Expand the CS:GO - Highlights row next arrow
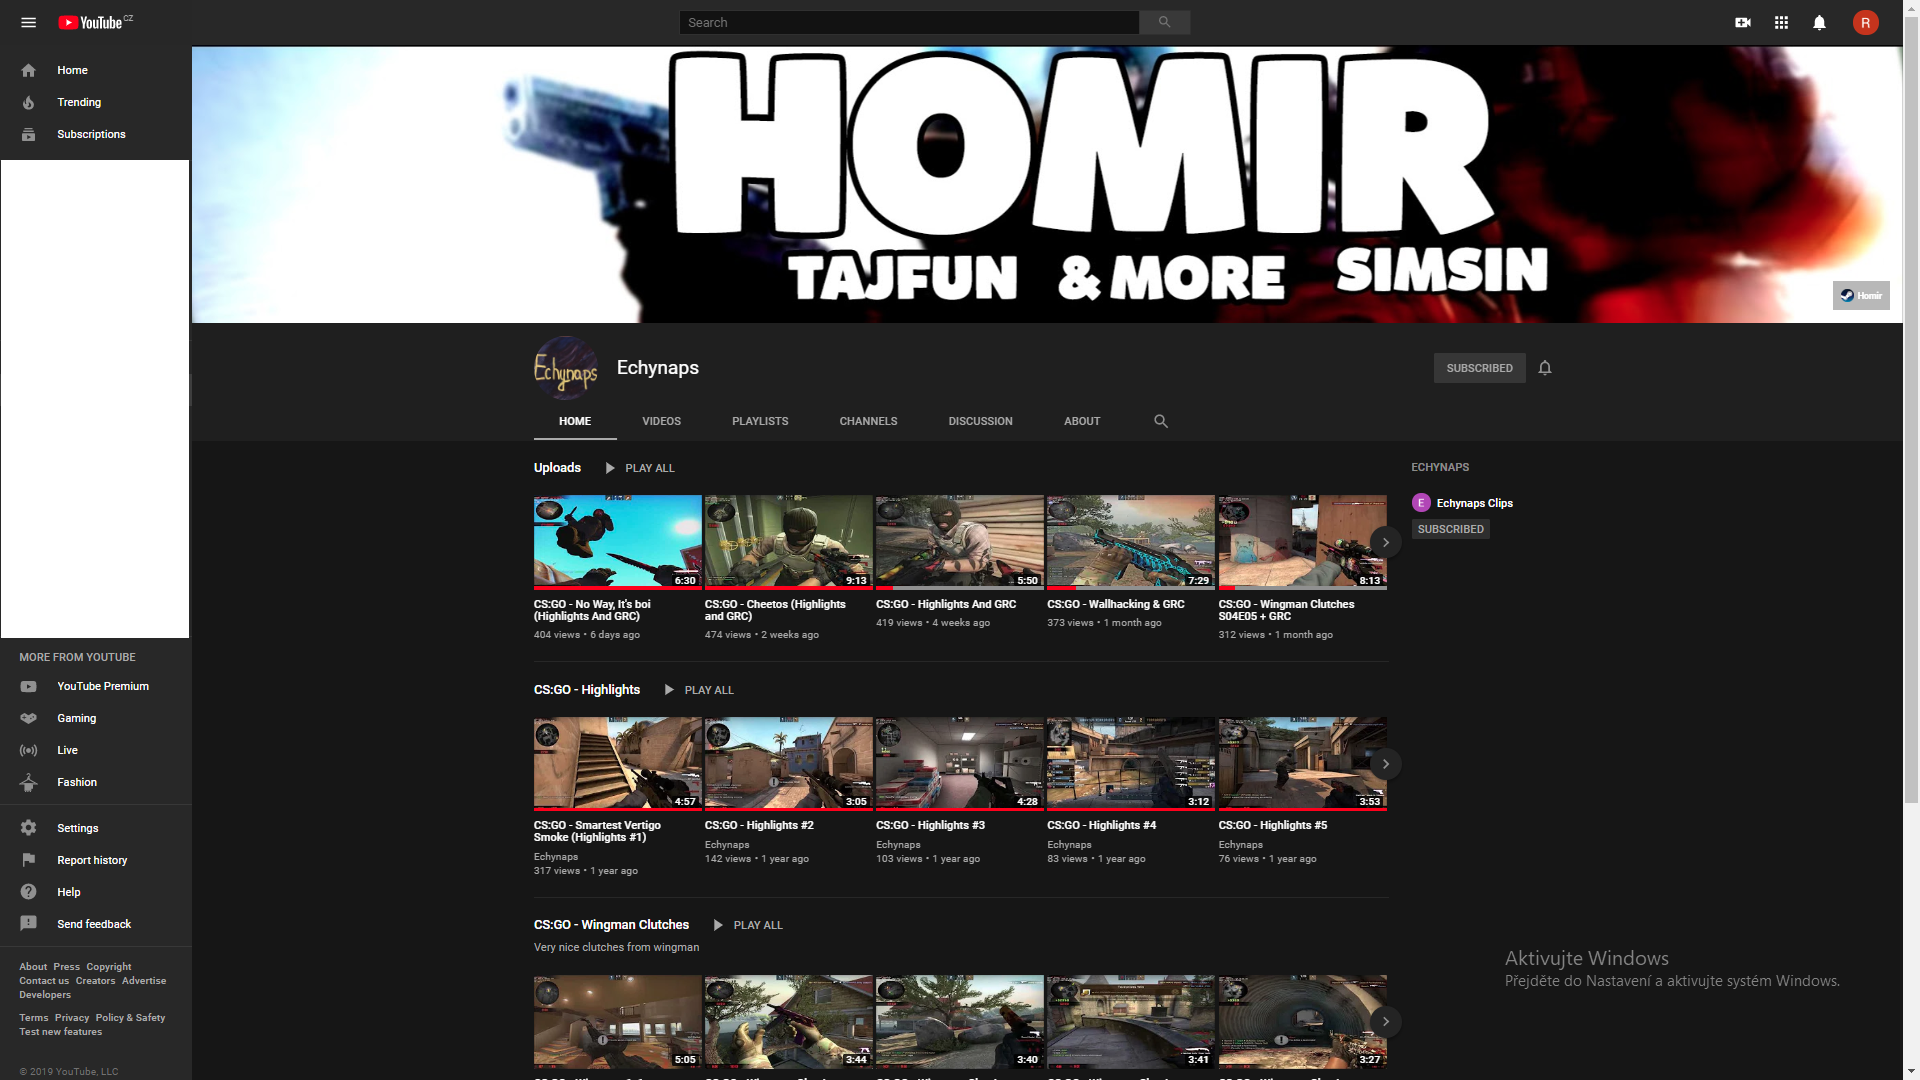The height and width of the screenshot is (1080, 1920). 1385,764
